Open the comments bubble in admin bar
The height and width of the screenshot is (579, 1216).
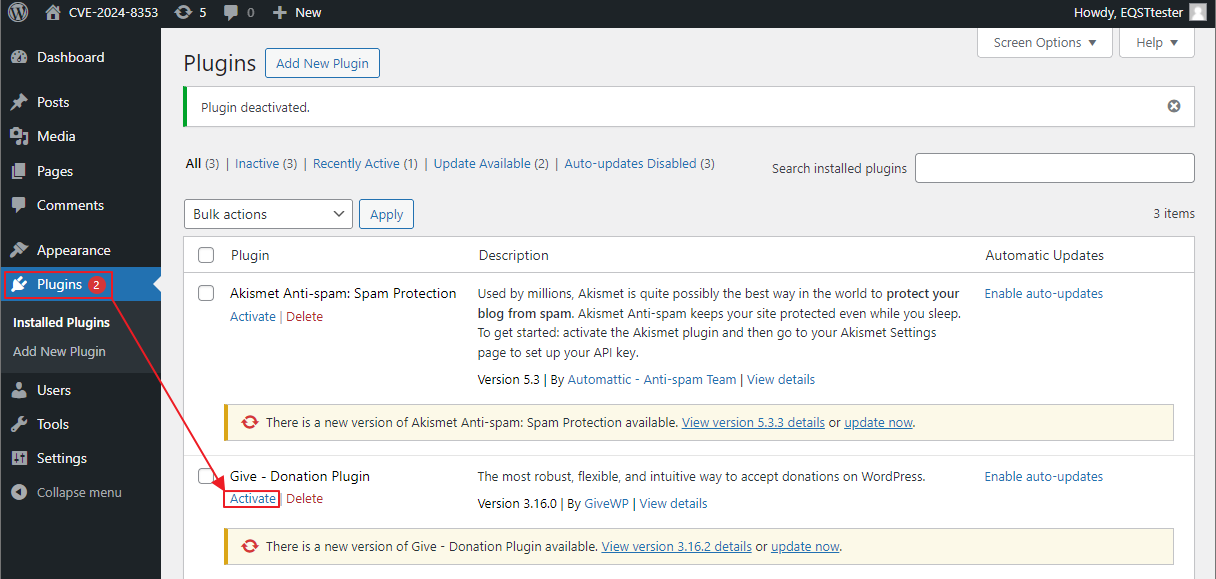(x=239, y=12)
